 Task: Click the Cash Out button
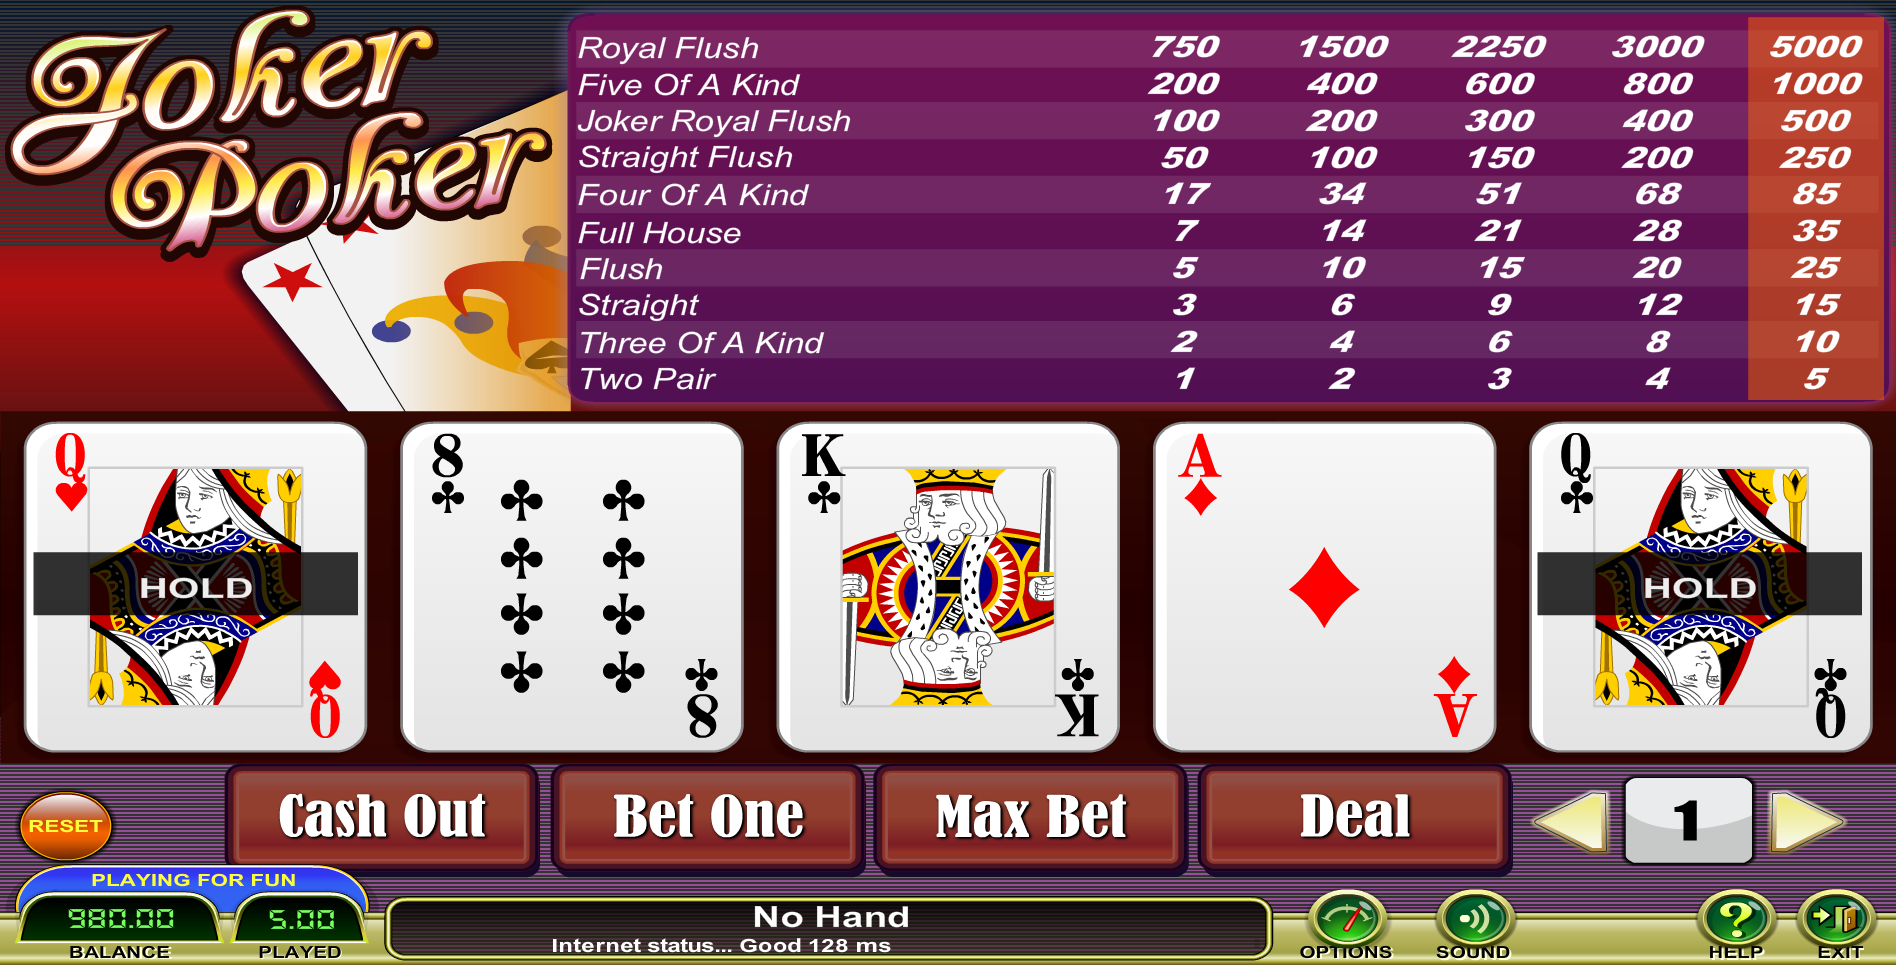382,816
